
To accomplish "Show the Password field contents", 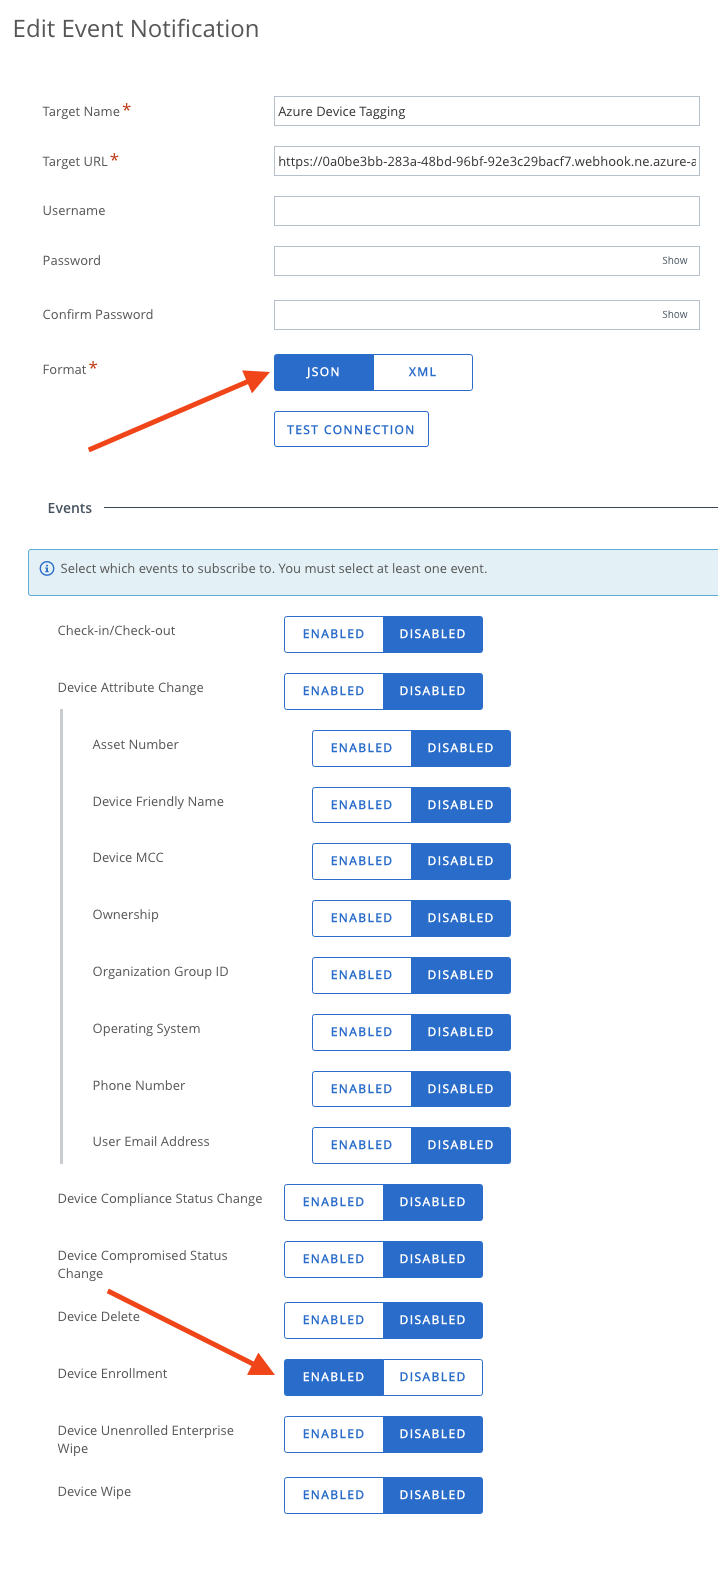I will [x=674, y=261].
